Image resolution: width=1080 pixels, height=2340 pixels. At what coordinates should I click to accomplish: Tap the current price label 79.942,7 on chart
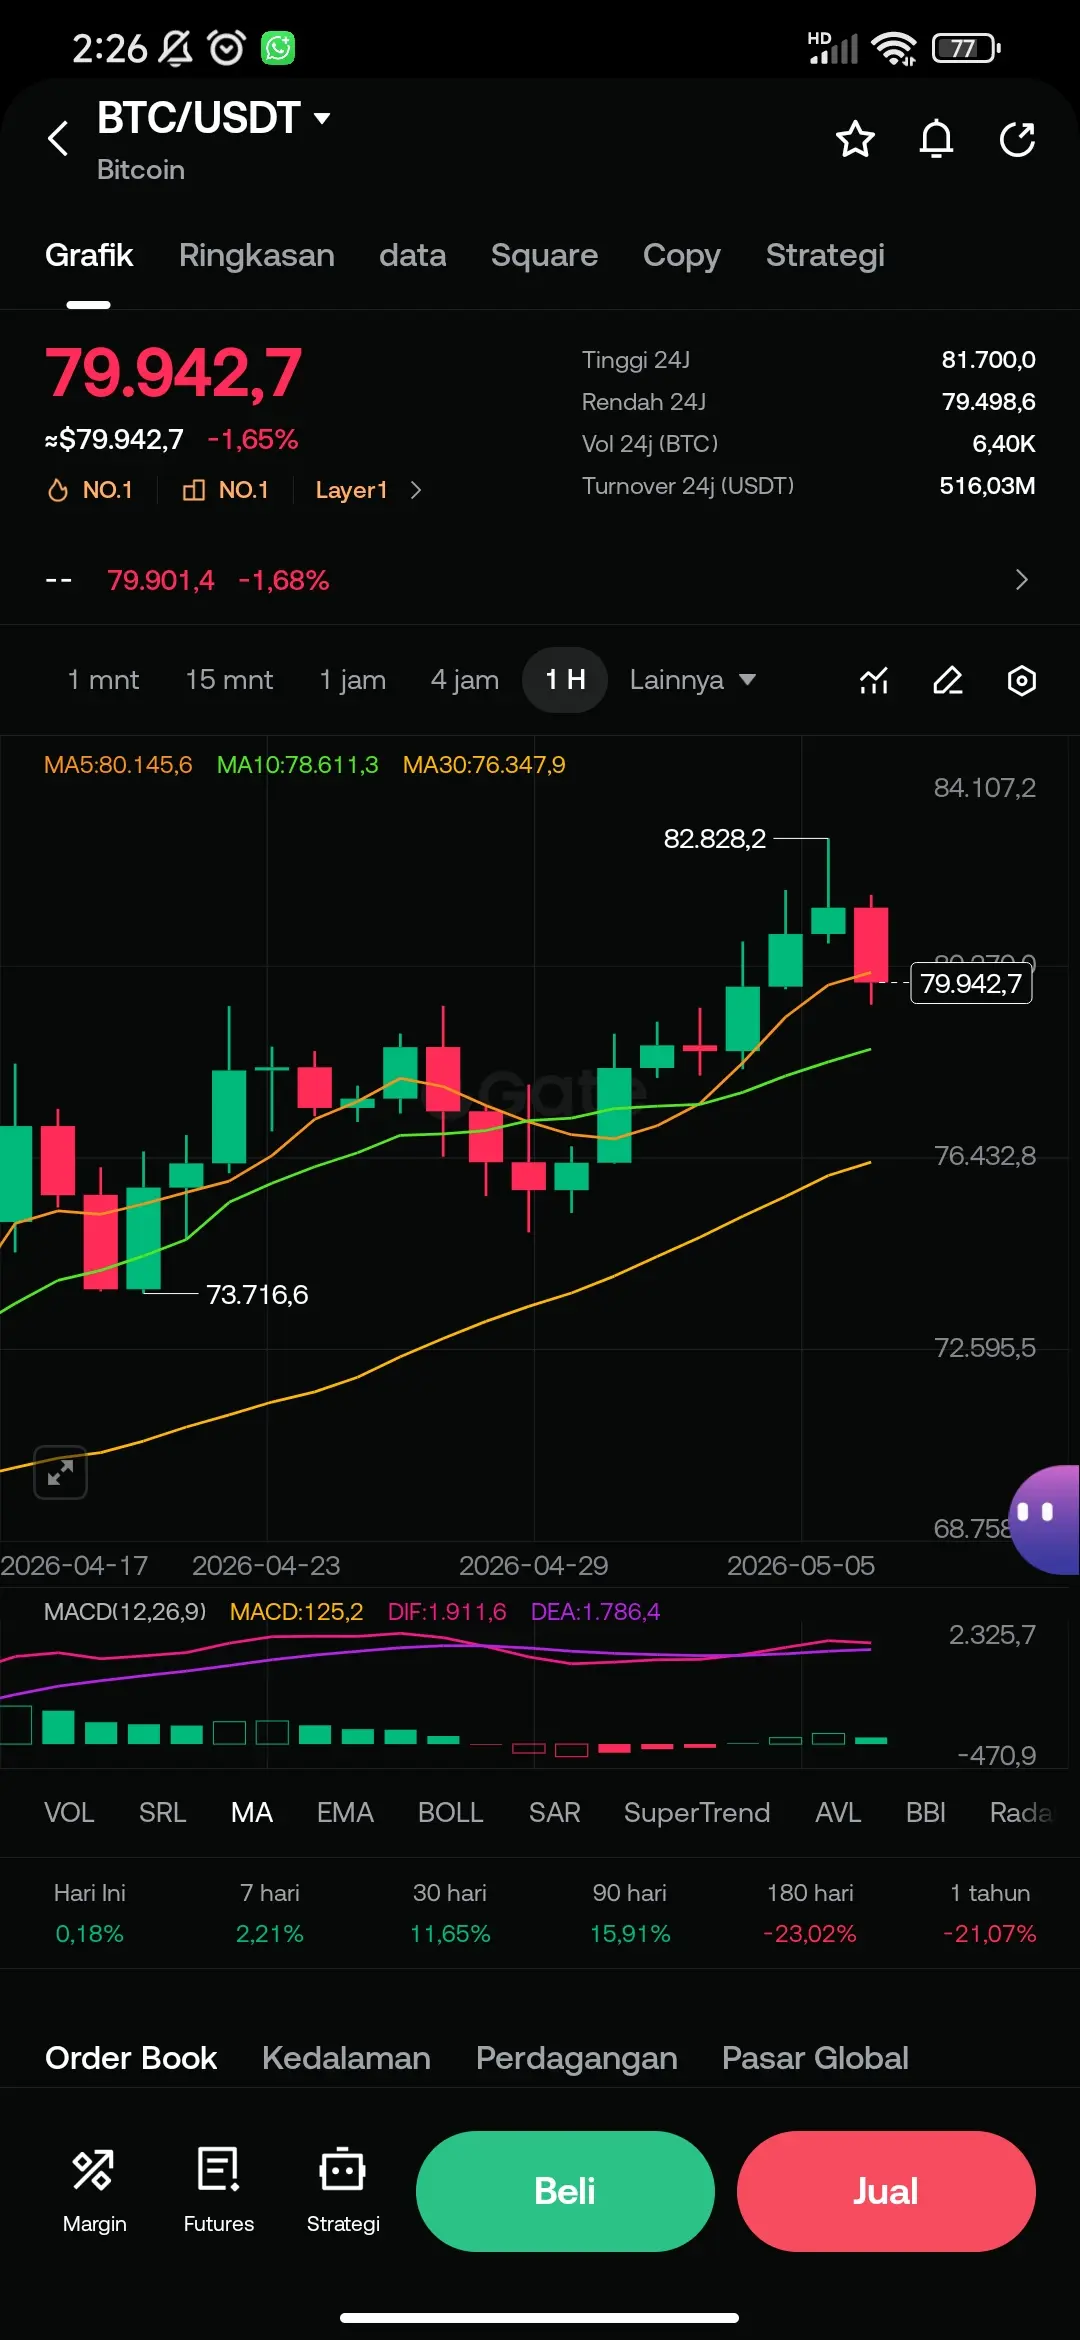coord(971,984)
